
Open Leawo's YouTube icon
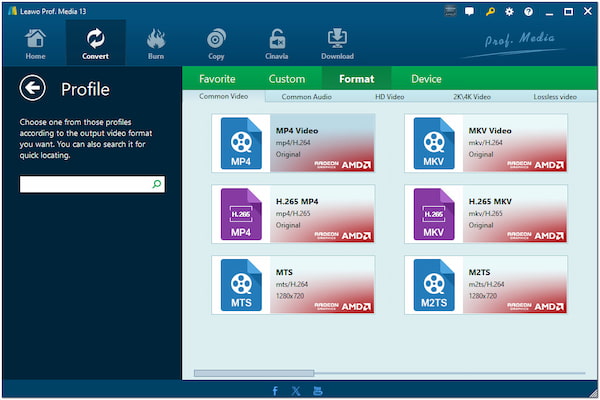318,391
